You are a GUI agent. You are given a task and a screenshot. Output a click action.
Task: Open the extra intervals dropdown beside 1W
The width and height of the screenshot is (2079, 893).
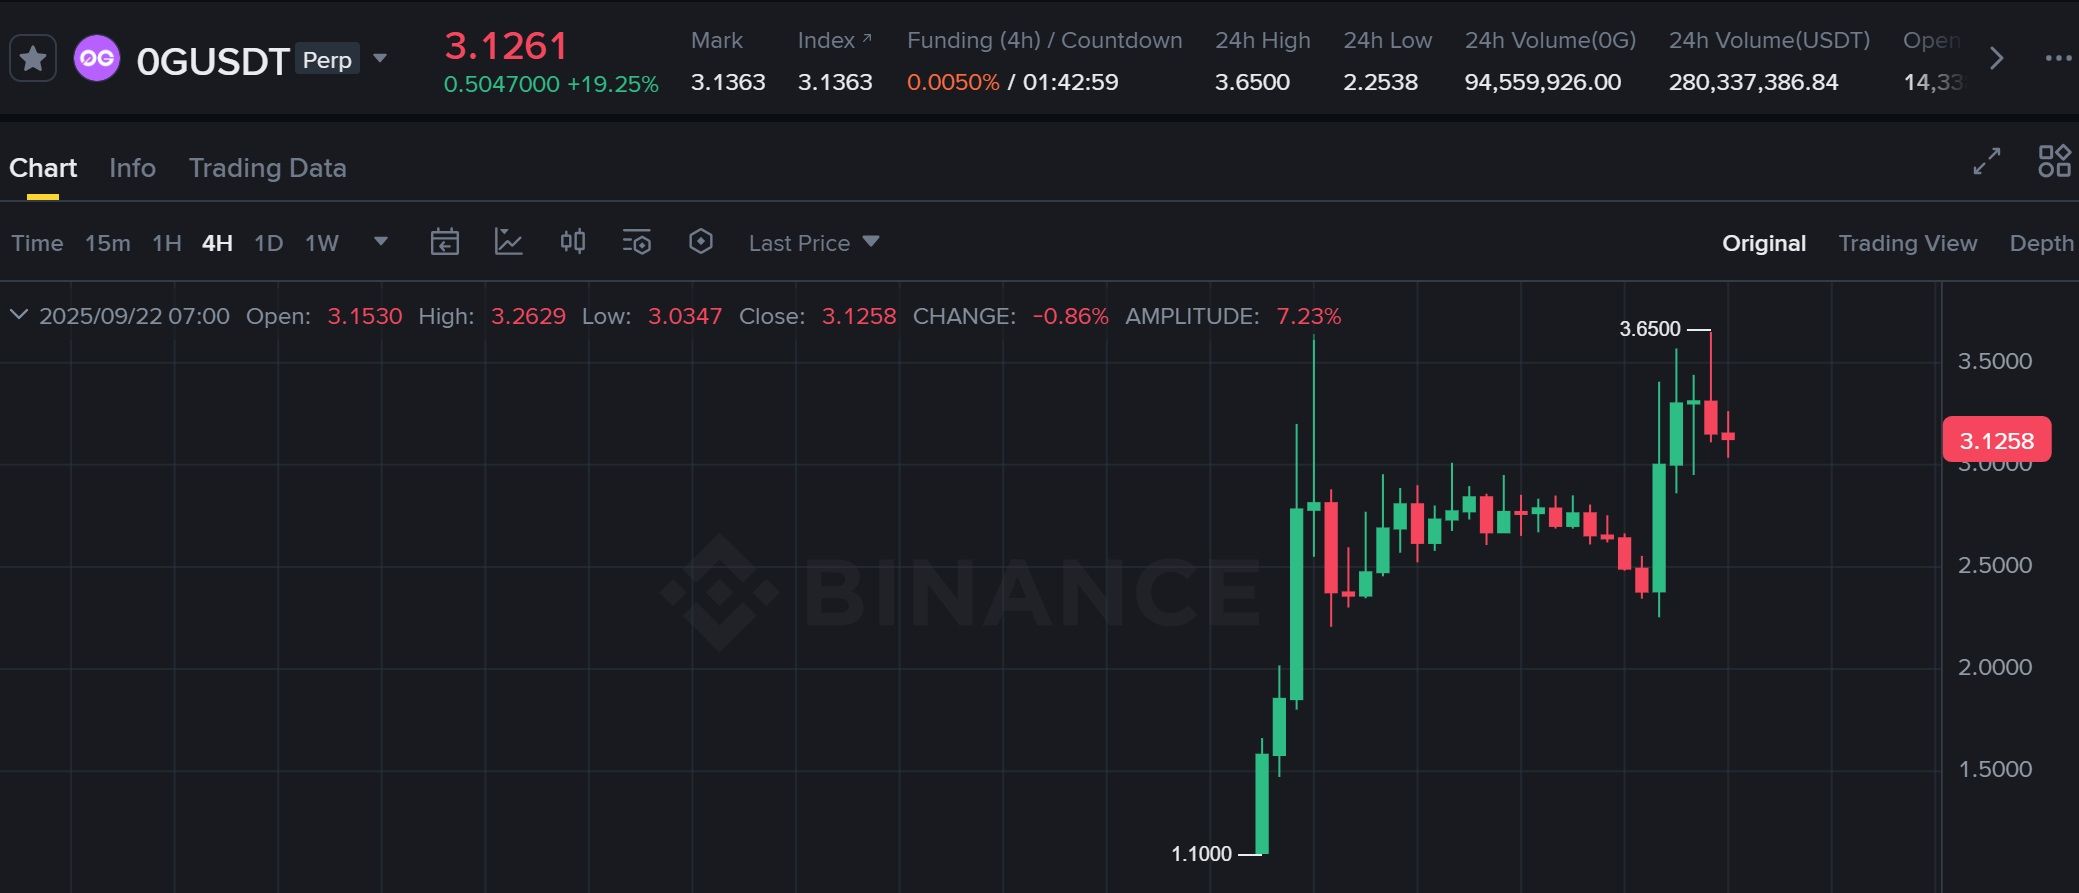tap(380, 242)
